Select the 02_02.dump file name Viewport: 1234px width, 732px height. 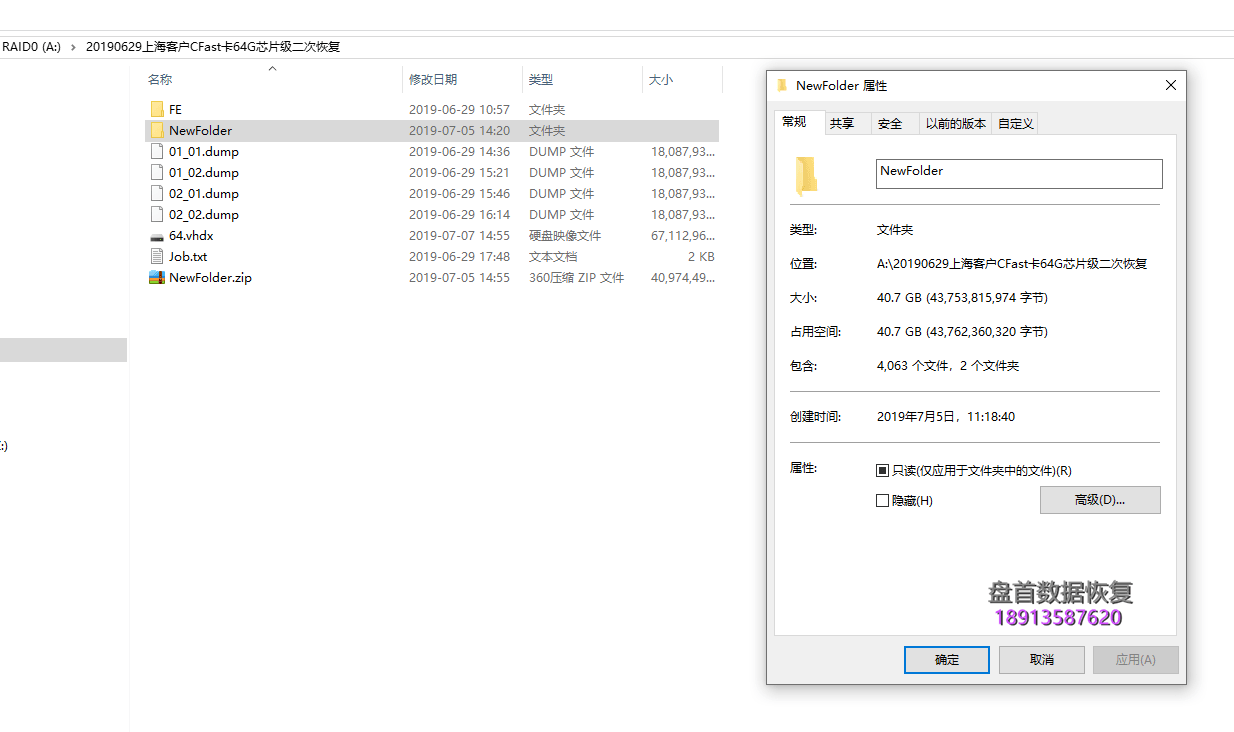point(204,214)
